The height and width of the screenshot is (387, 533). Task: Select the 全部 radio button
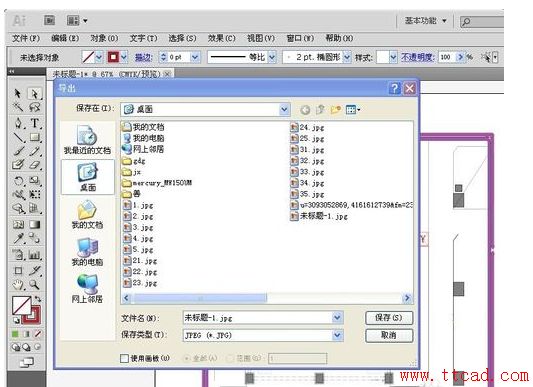pos(186,358)
